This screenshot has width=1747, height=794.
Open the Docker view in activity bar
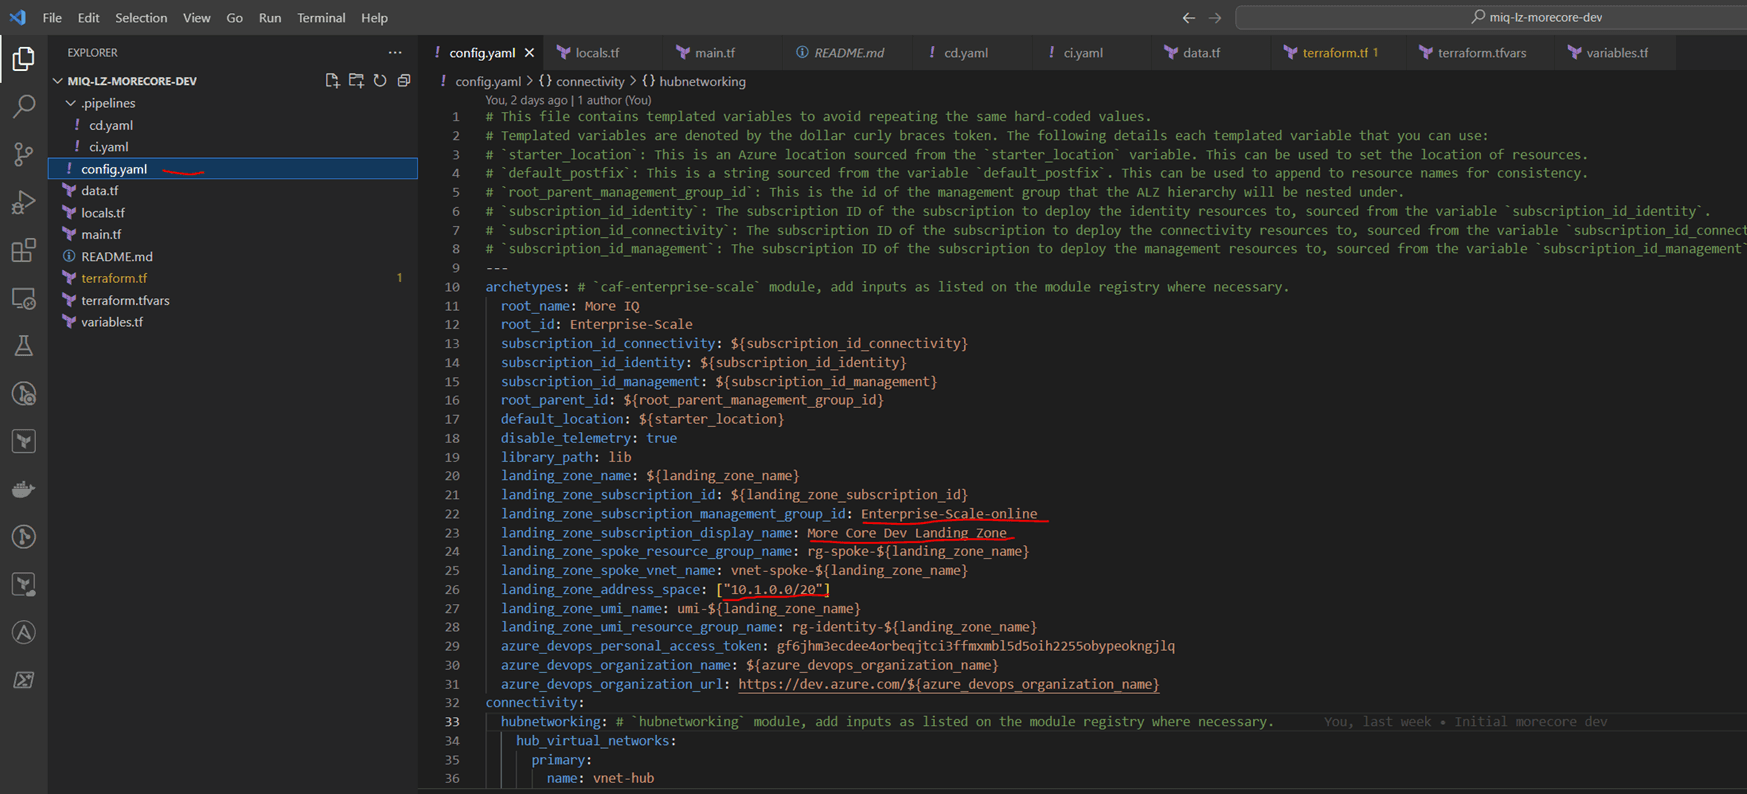click(24, 489)
